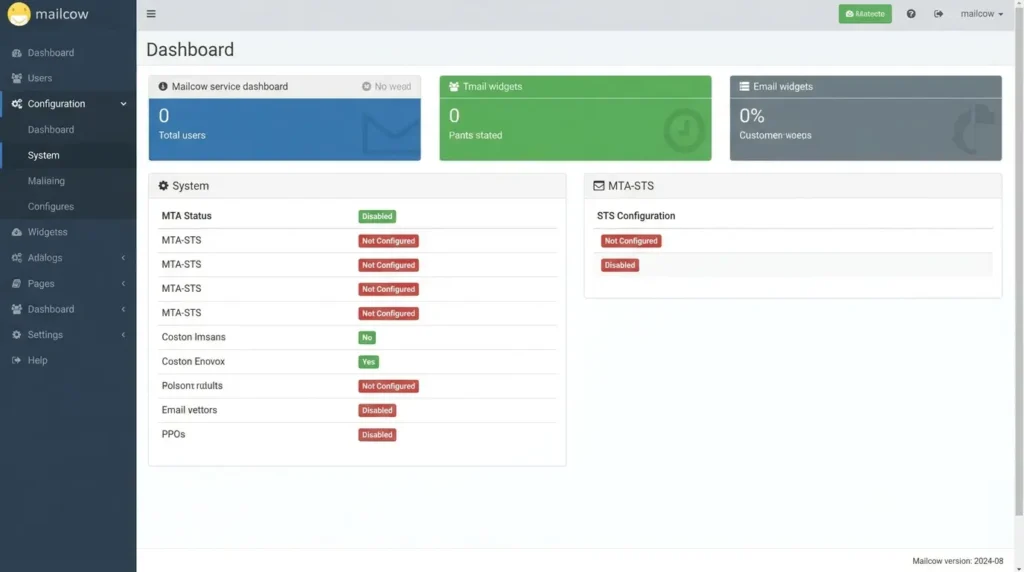1024x572 pixels.
Task: Open the mailcow user dropdown
Action: click(982, 14)
